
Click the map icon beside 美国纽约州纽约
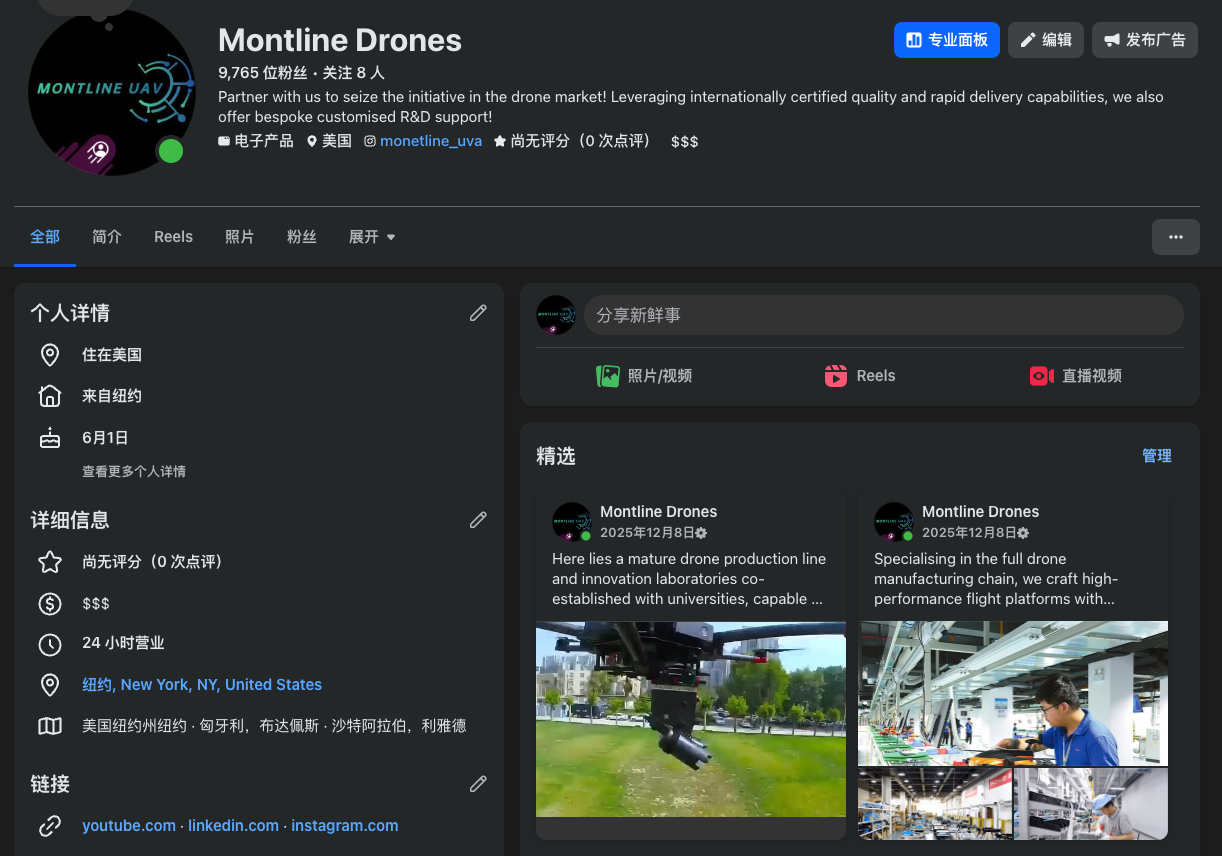click(x=50, y=726)
